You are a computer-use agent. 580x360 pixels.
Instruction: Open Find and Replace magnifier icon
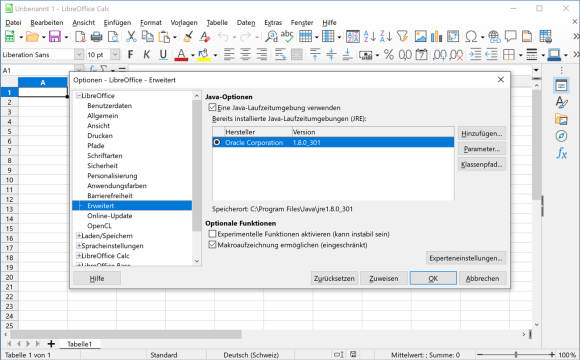(271, 37)
